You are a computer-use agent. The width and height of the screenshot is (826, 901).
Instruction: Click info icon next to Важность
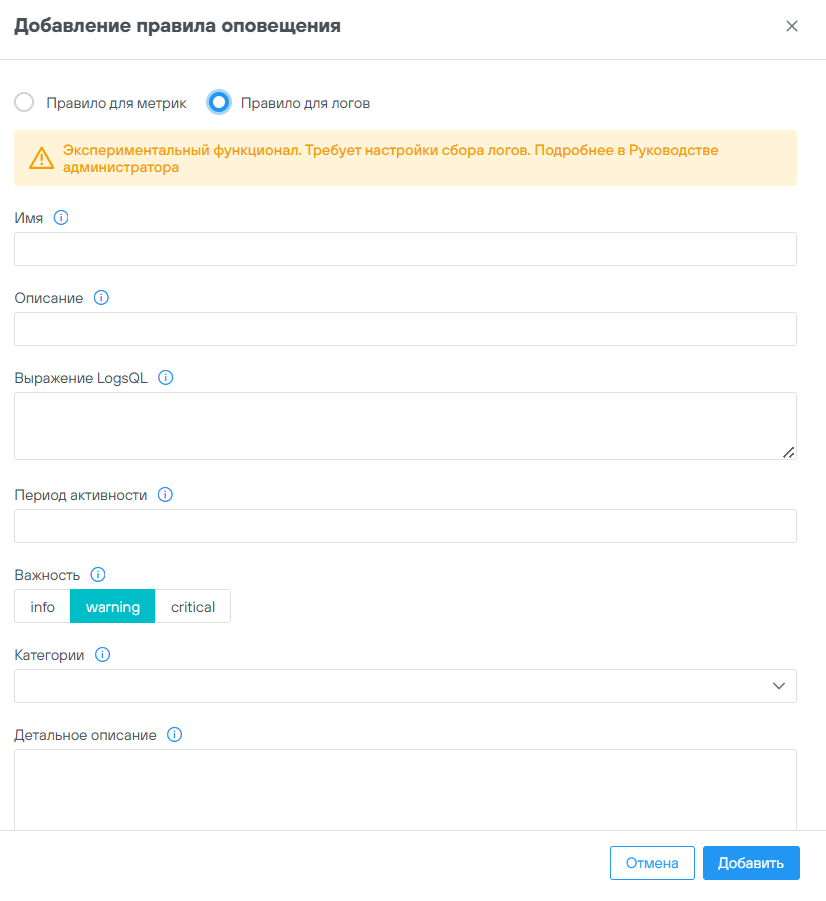coord(98,574)
